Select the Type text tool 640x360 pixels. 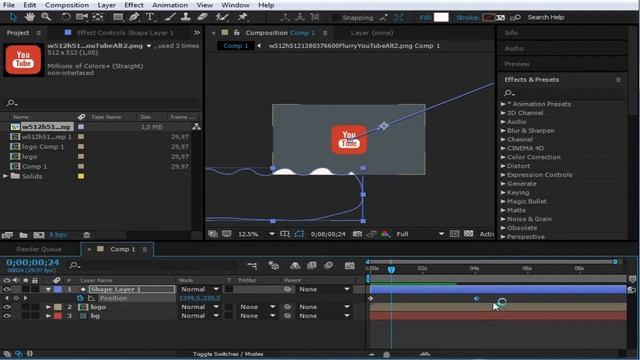pos(150,17)
